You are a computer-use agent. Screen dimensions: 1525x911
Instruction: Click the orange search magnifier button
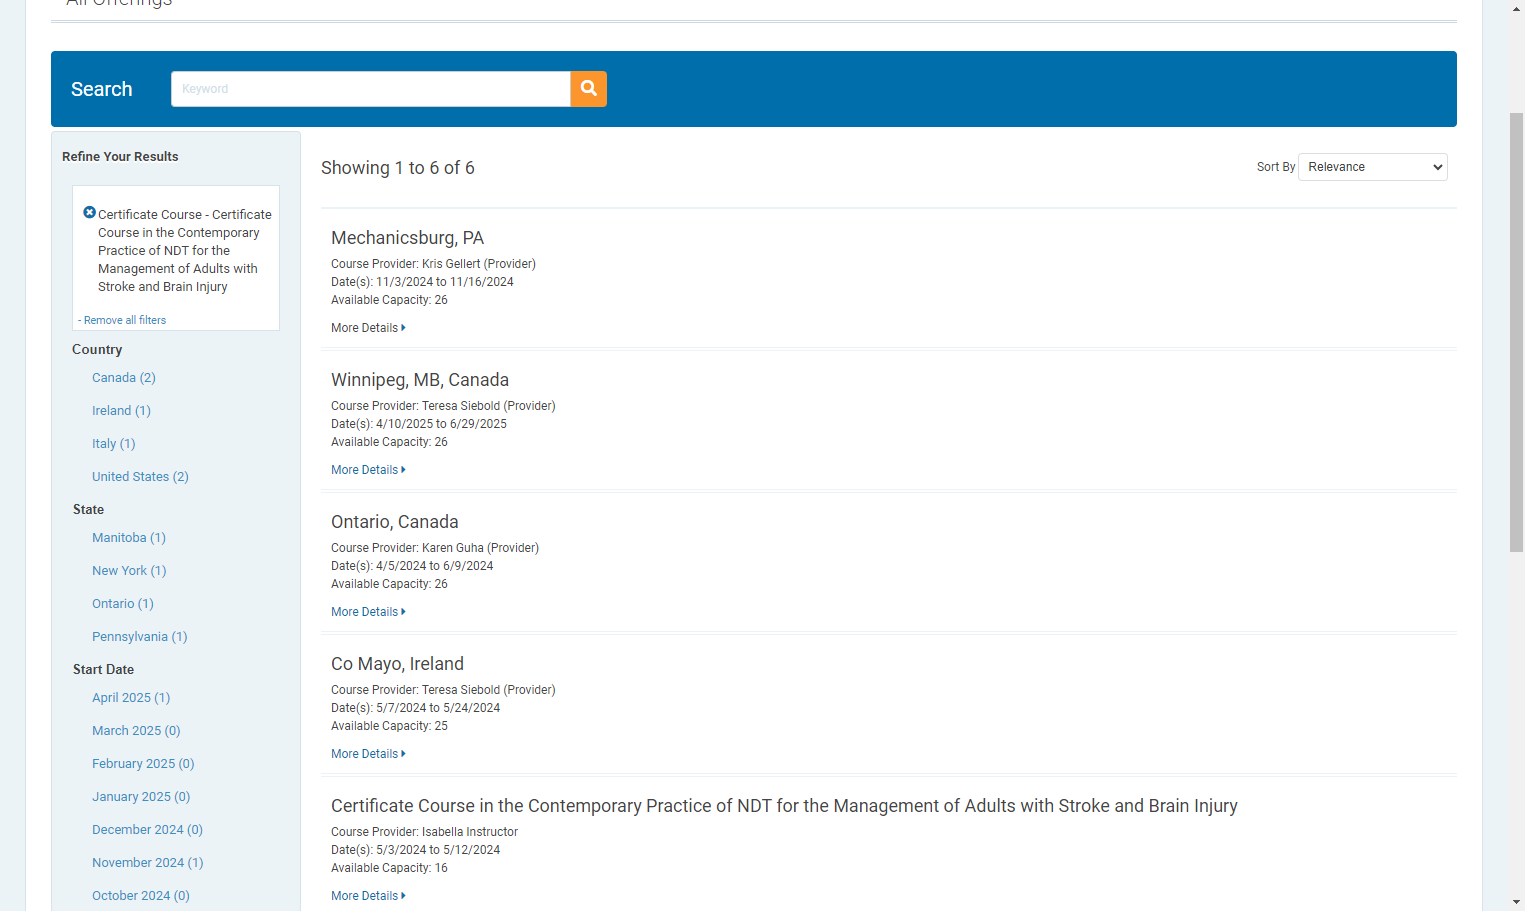point(589,89)
